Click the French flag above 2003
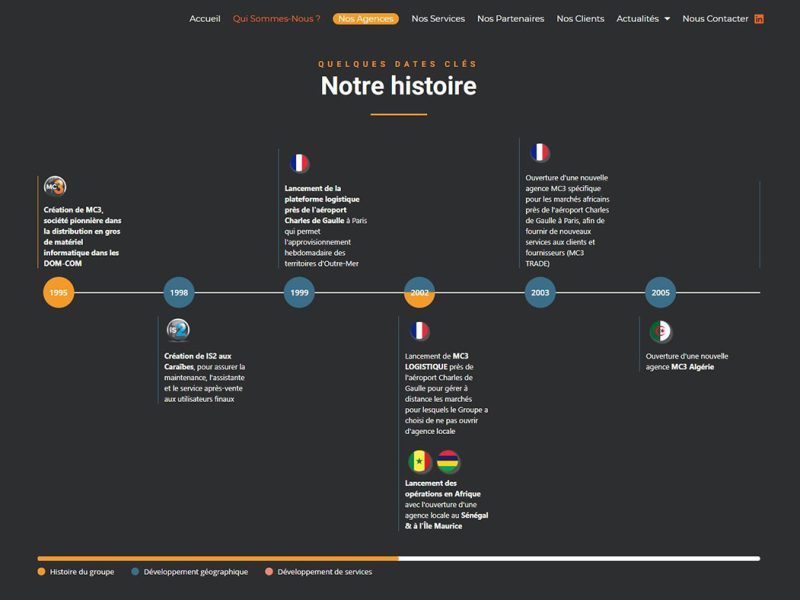 540,152
